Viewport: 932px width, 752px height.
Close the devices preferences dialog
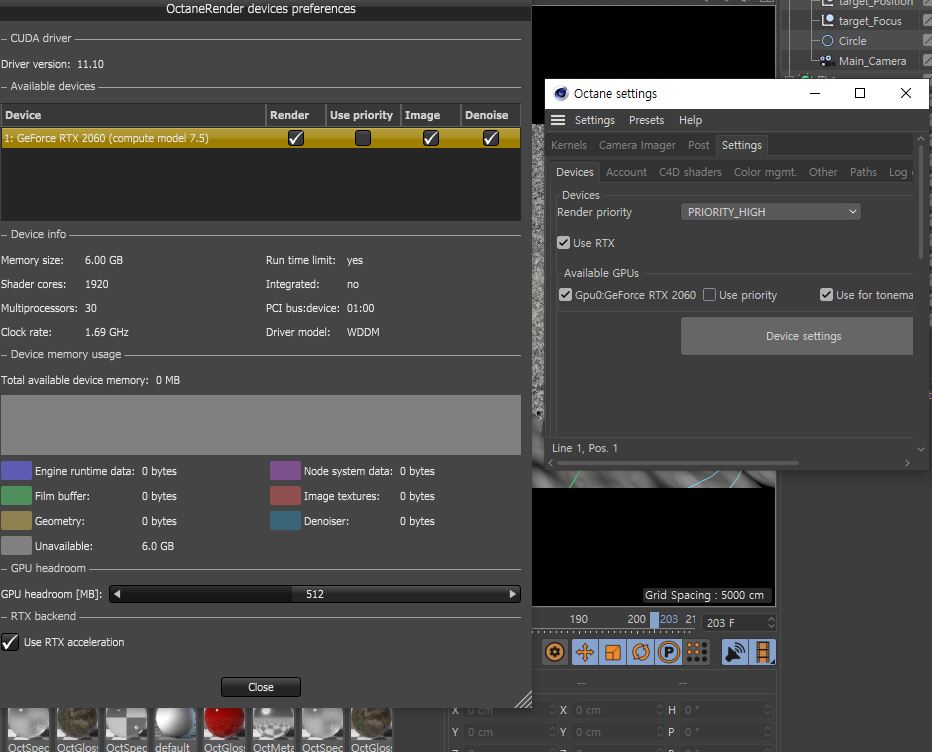(261, 687)
